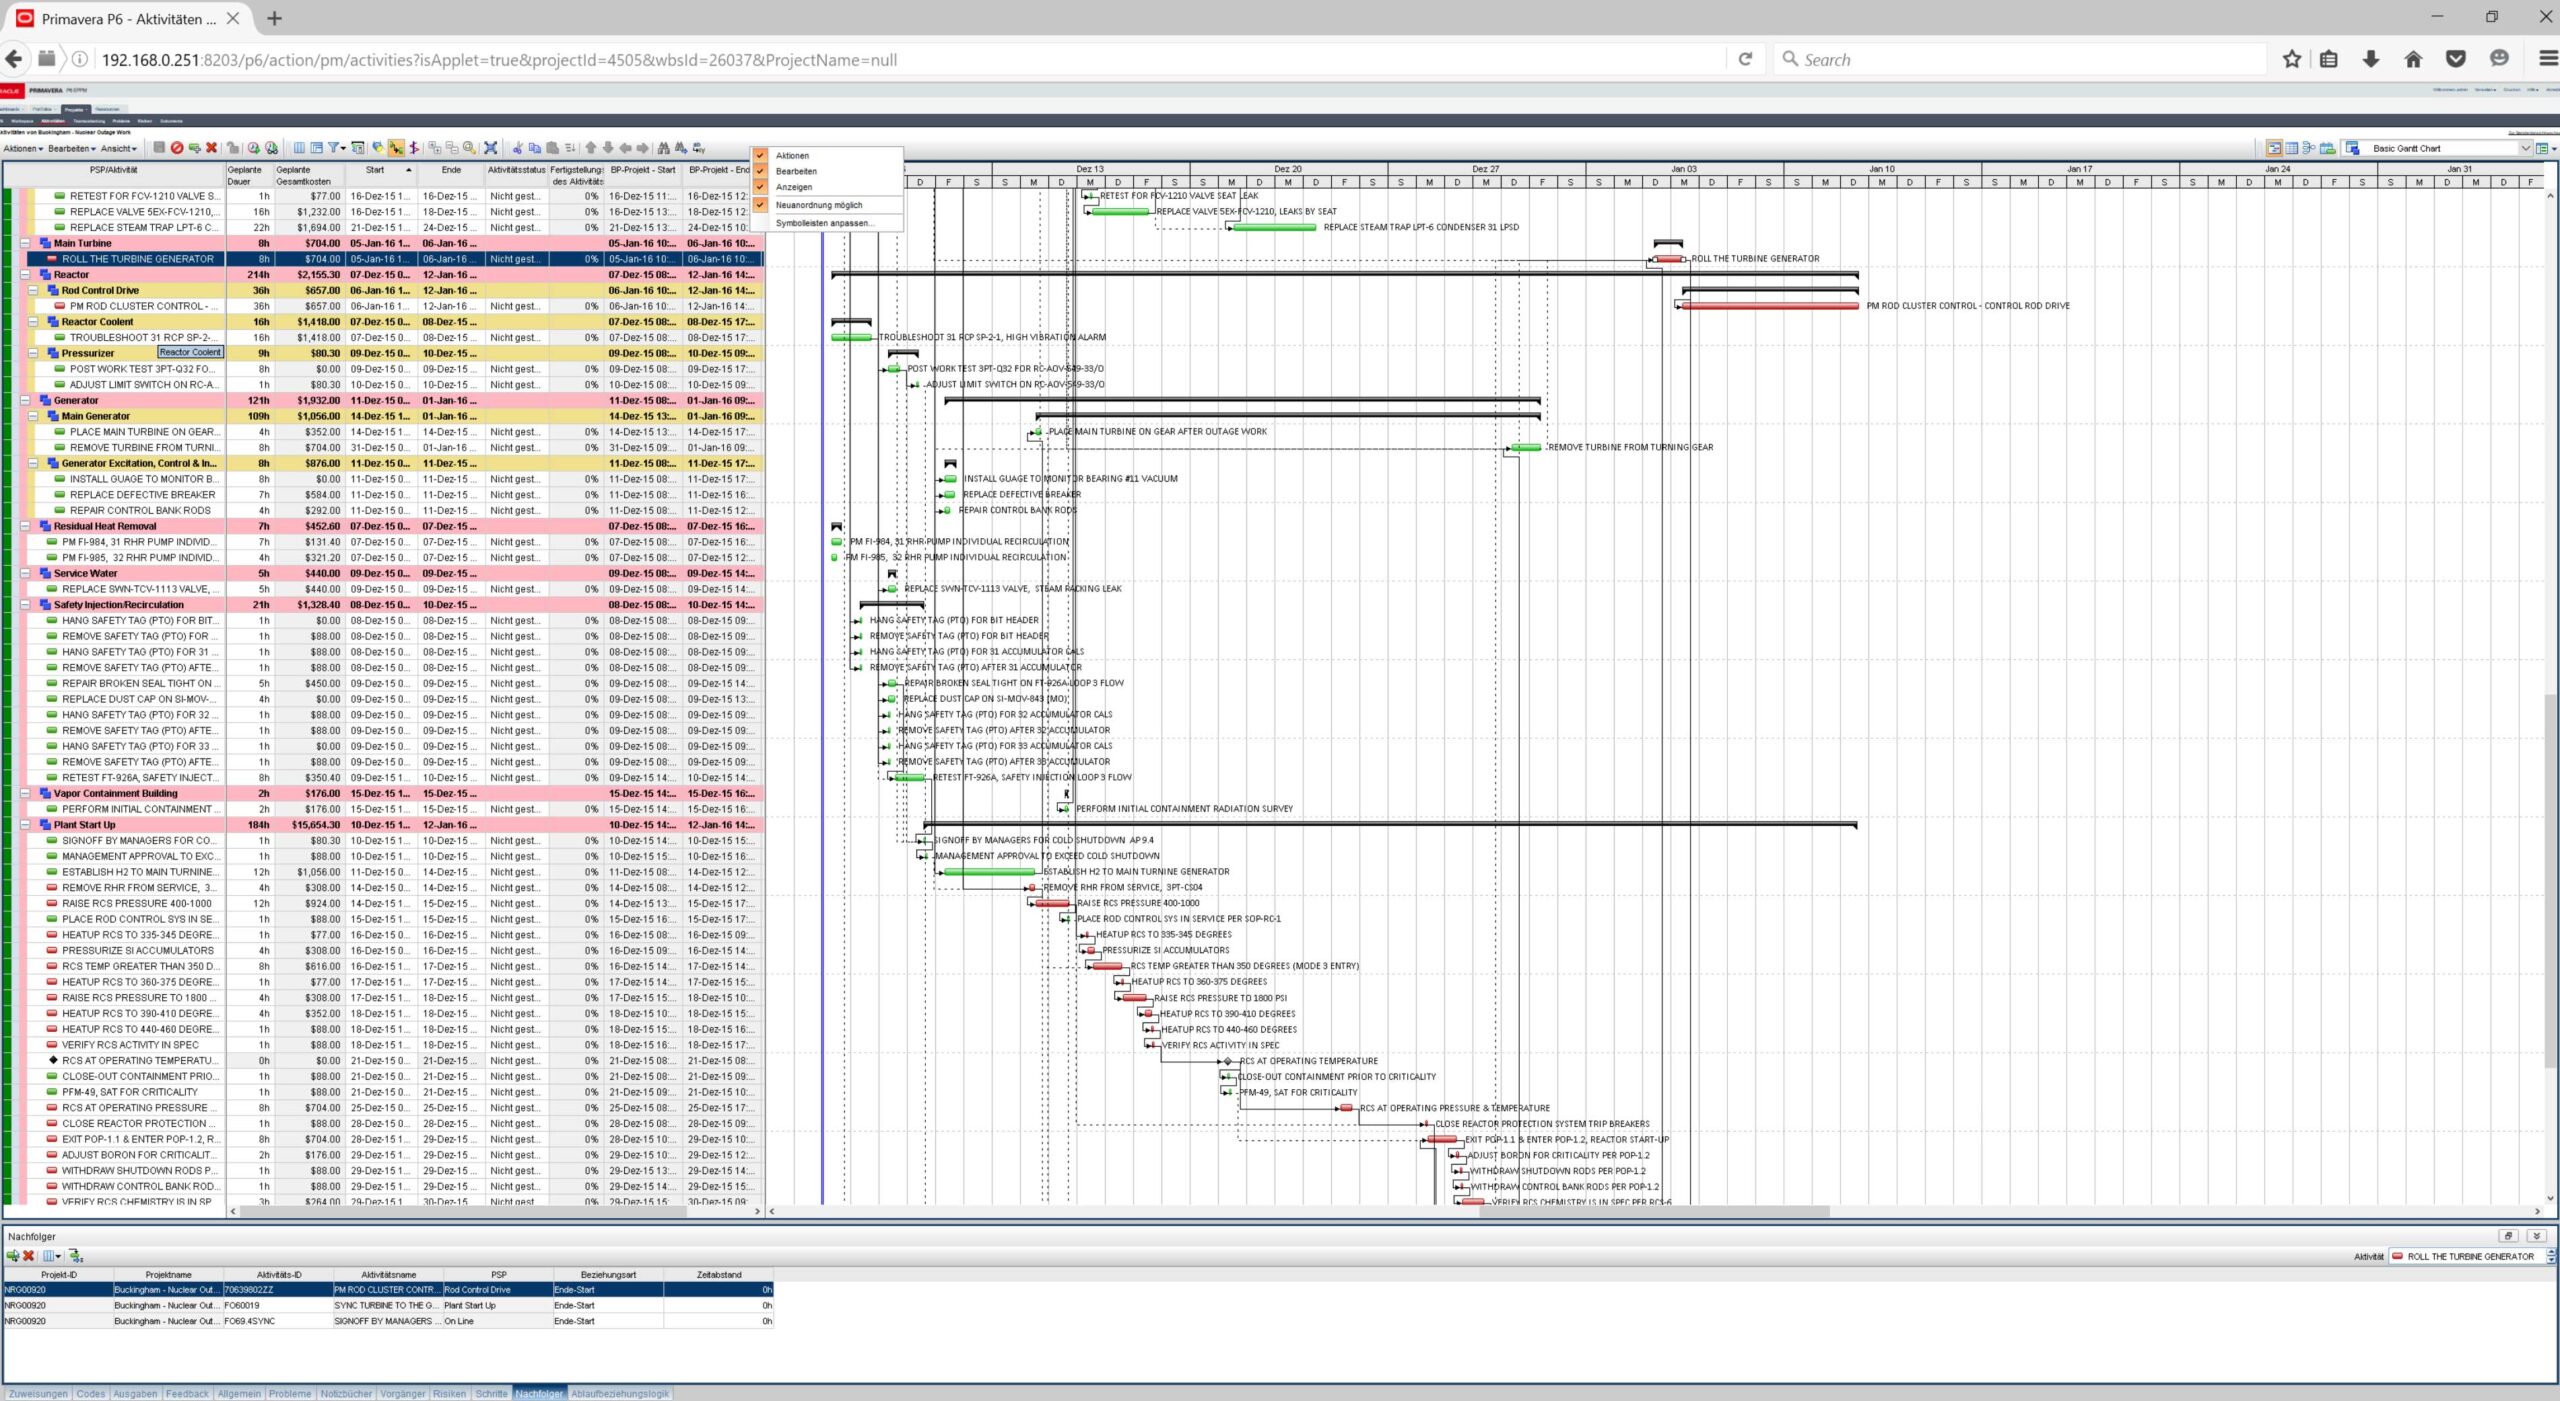Click the copy icon in toolbar
This screenshot has width=2560, height=1401.
[535, 148]
